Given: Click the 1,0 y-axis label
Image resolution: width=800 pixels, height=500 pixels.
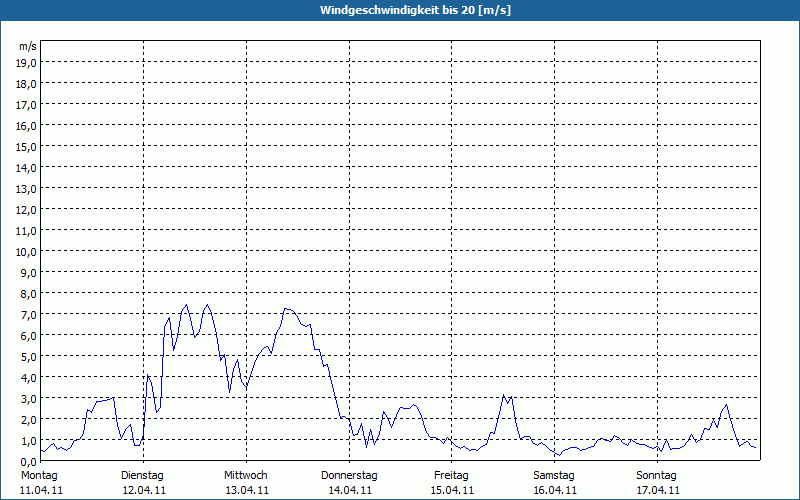Looking at the screenshot, I should (29, 440).
